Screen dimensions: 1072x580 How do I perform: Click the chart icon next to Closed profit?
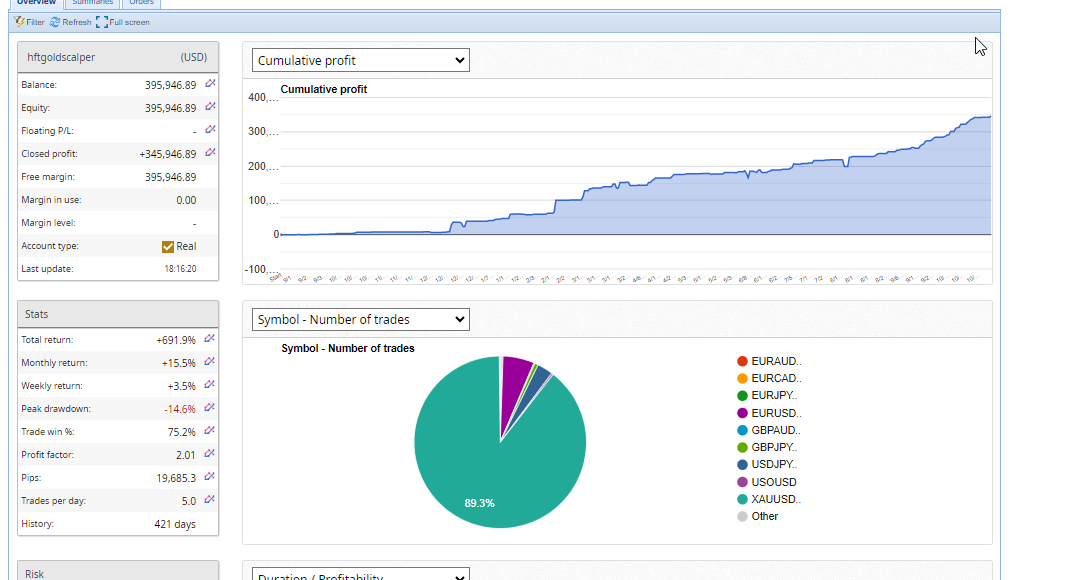tap(210, 153)
